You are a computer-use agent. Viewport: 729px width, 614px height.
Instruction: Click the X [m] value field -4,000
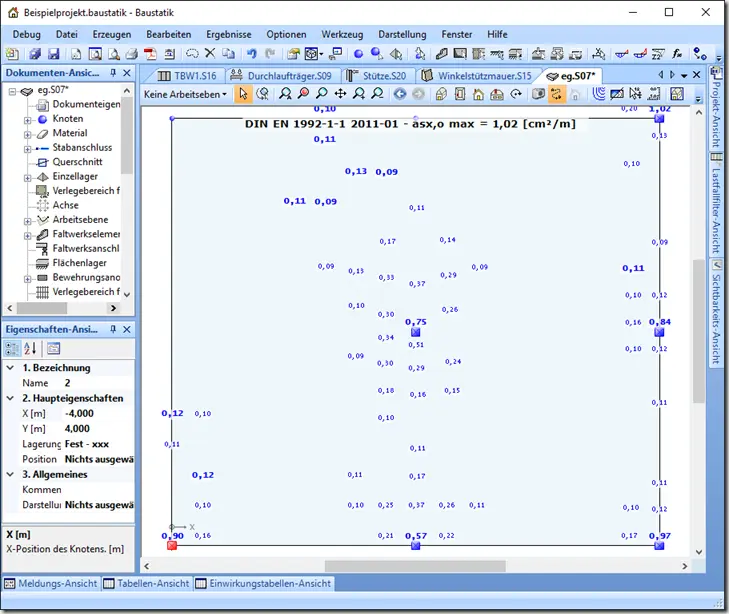tap(98, 413)
